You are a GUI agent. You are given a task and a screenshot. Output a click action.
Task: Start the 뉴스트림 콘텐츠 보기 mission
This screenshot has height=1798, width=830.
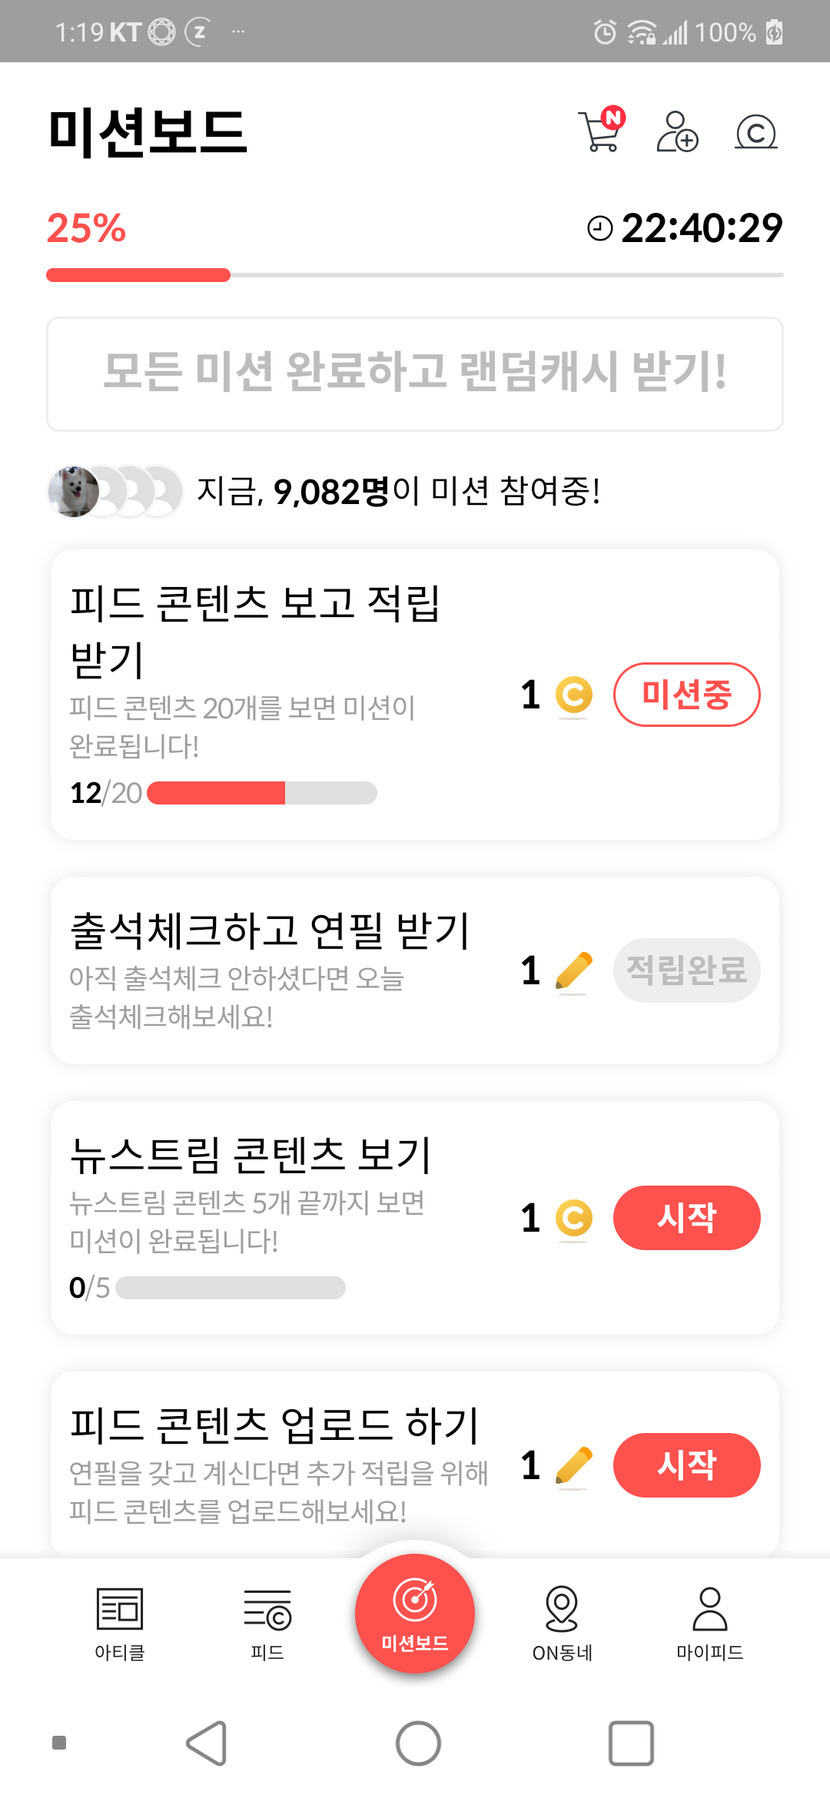pos(686,1217)
